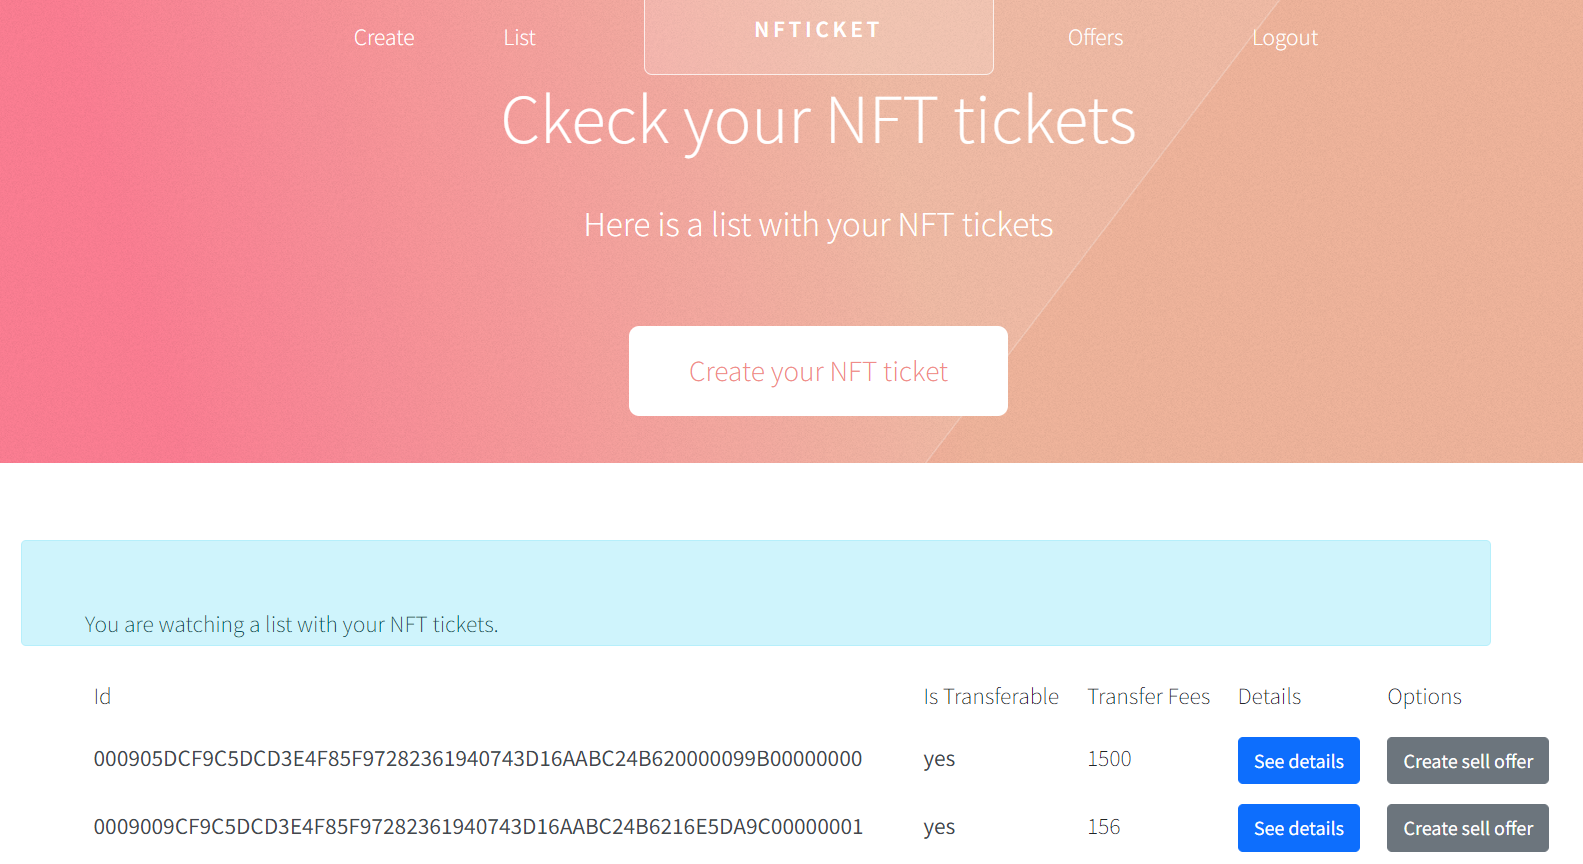Go to the List navigation link
1583x864 pixels.
point(519,38)
